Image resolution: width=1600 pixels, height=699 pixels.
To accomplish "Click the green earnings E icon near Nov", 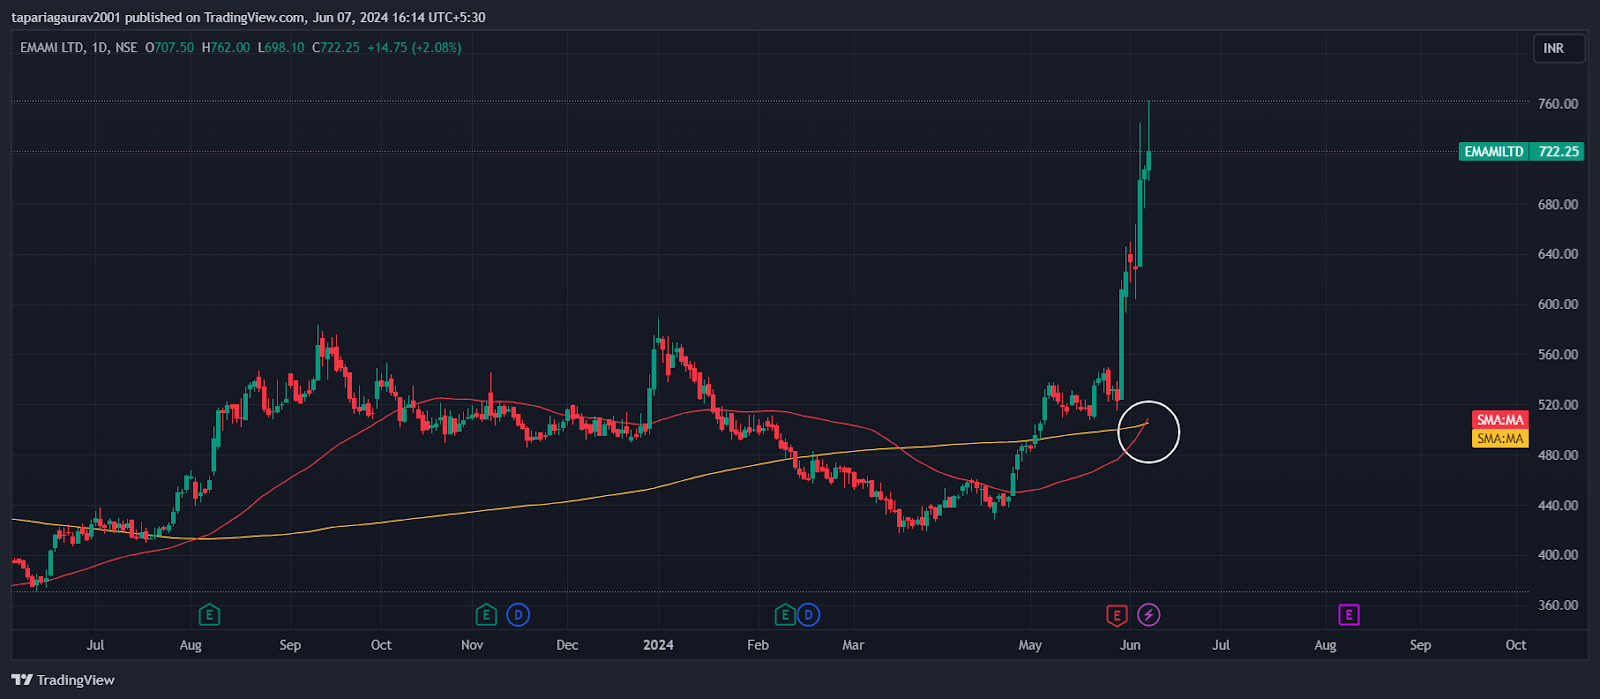I will tap(486, 615).
